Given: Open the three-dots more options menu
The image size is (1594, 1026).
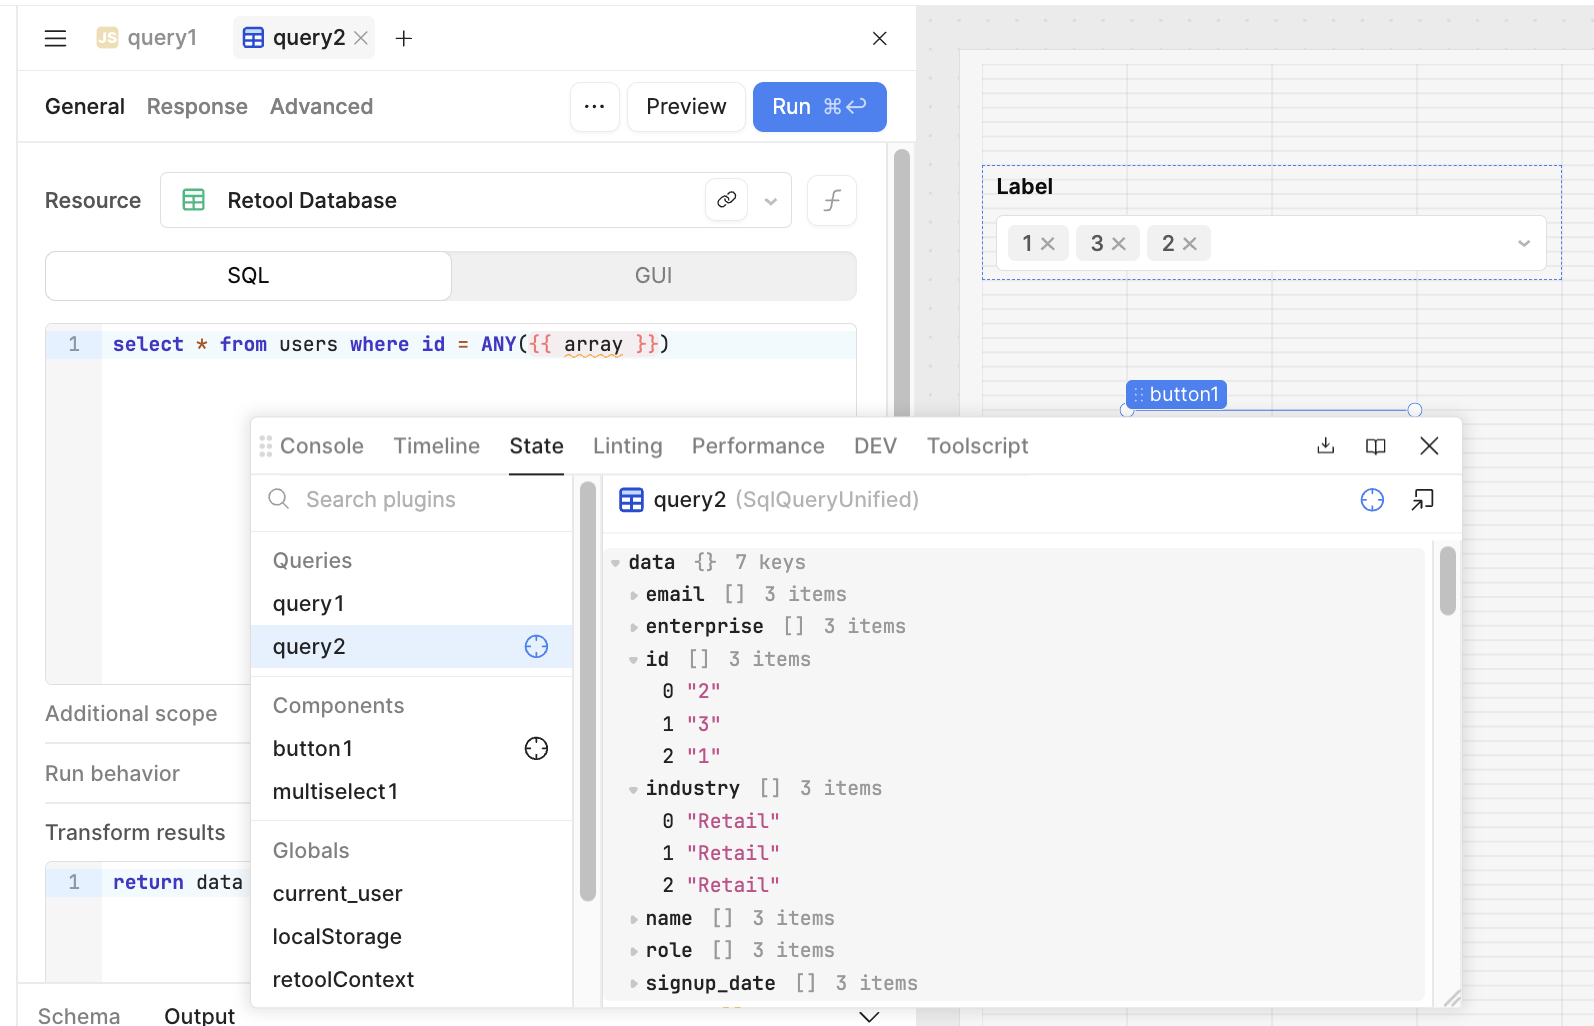Looking at the screenshot, I should click(595, 107).
